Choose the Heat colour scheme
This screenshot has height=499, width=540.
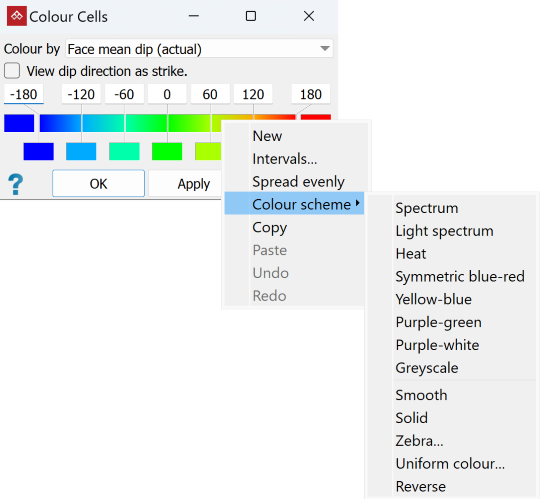411,254
